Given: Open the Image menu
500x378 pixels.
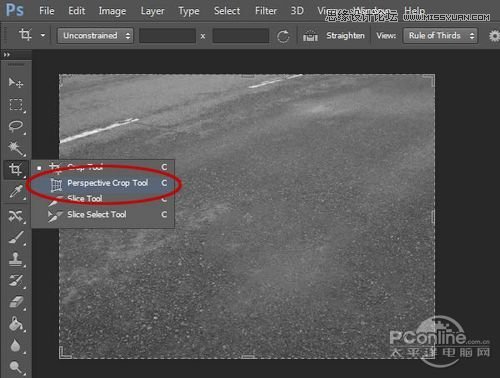Looking at the screenshot, I should point(112,11).
